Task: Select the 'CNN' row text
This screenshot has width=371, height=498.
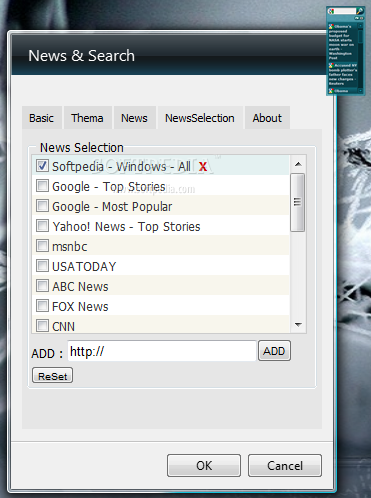Action: (x=63, y=327)
